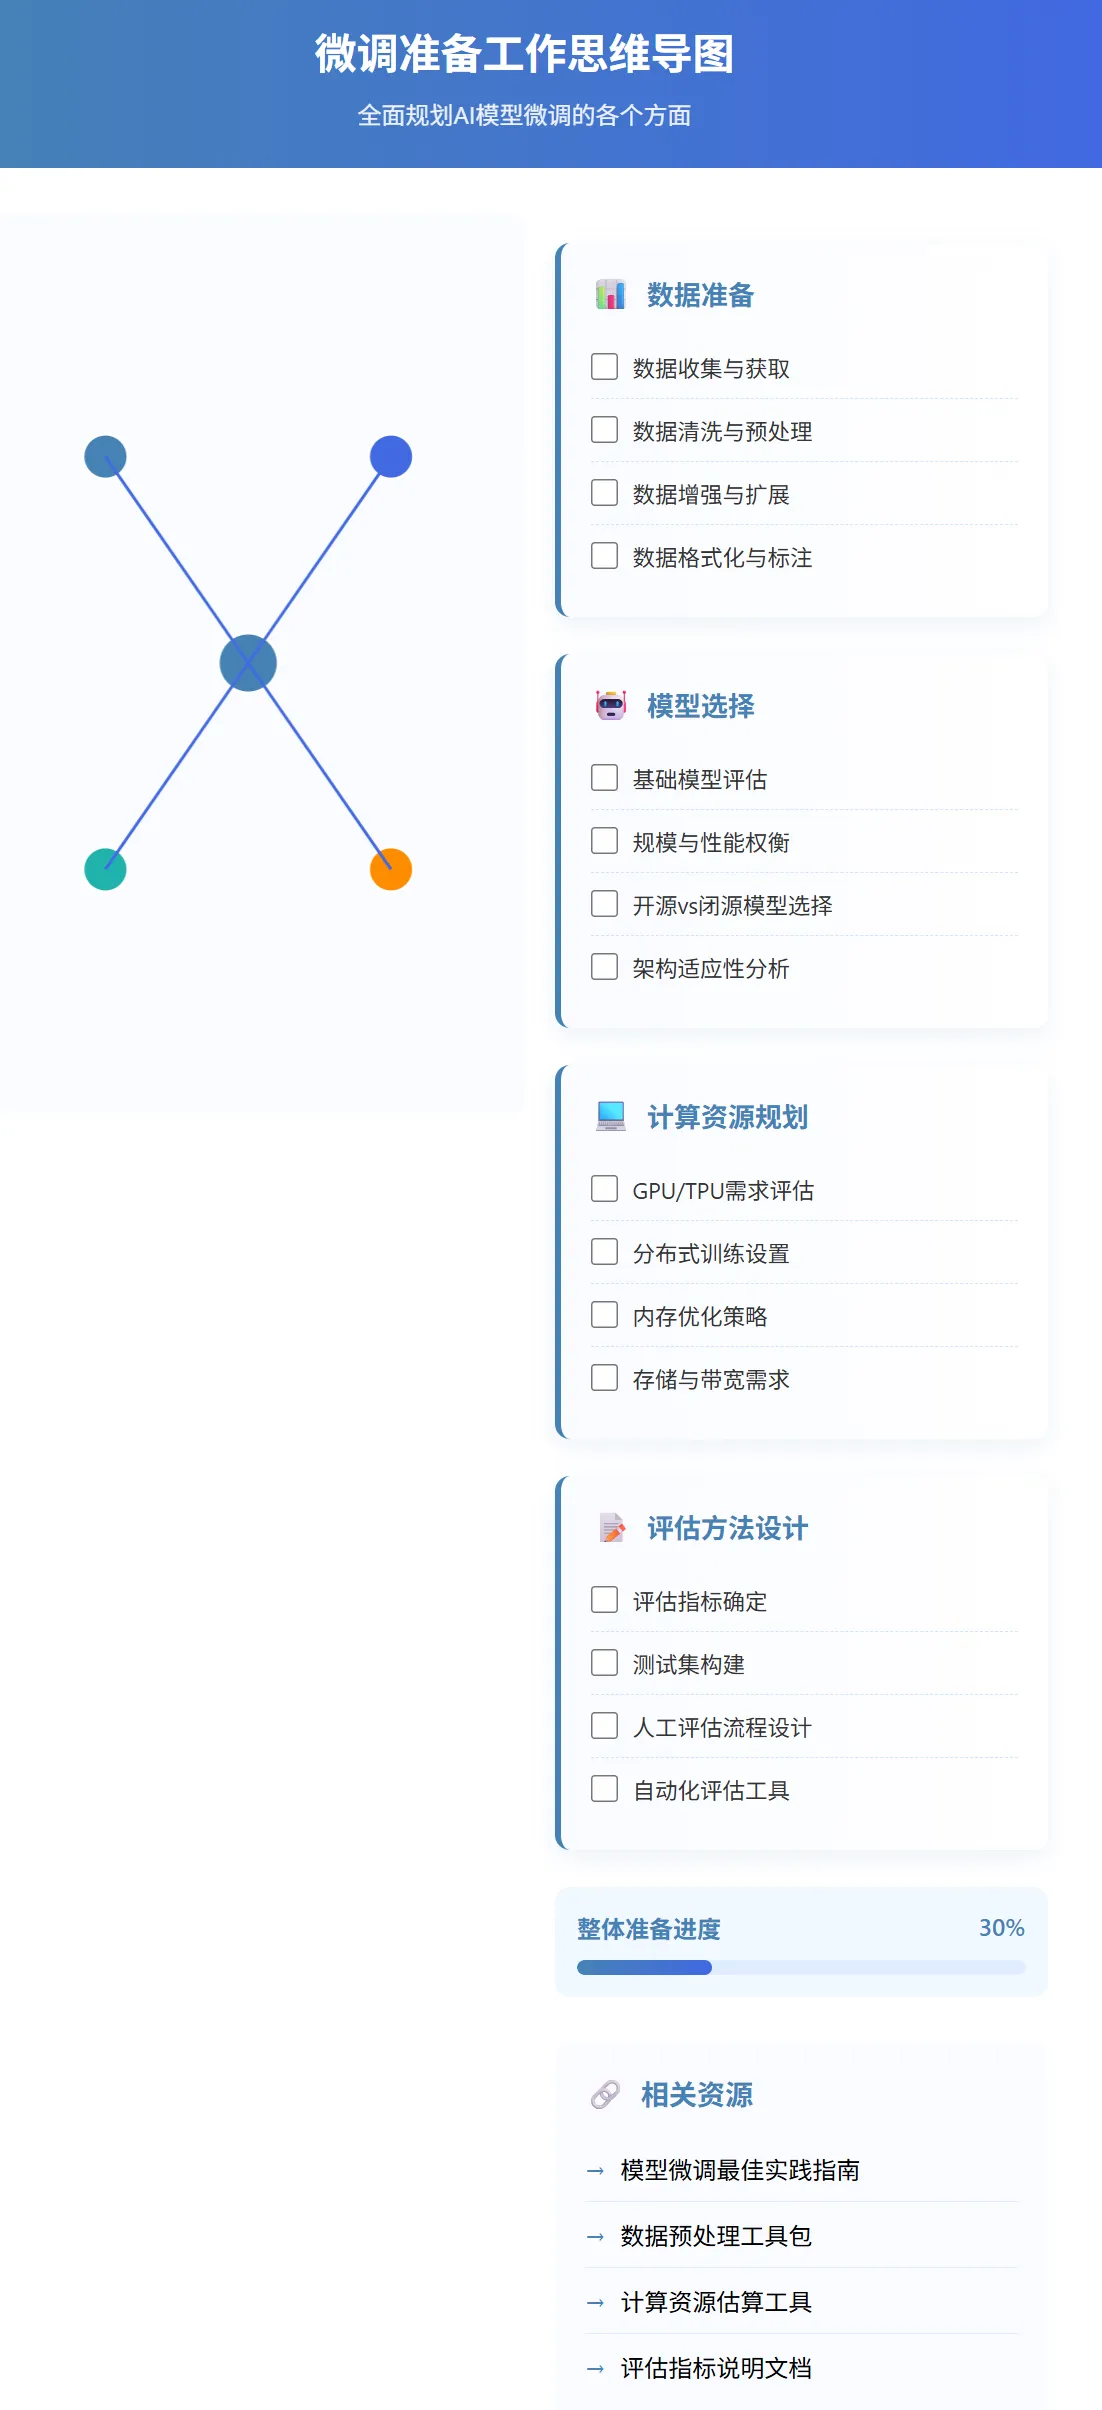Select the central node of the mind map
Screen dimensions: 1102x2410
pyautogui.click(x=248, y=660)
